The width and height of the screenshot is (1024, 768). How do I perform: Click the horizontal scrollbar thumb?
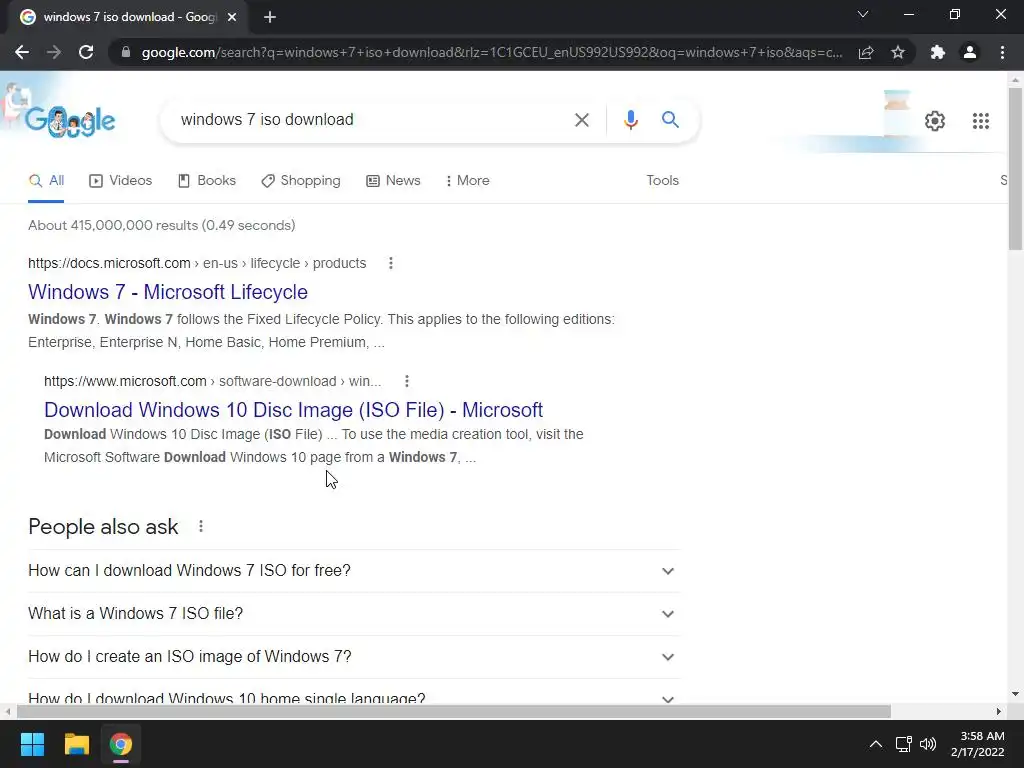tap(454, 711)
